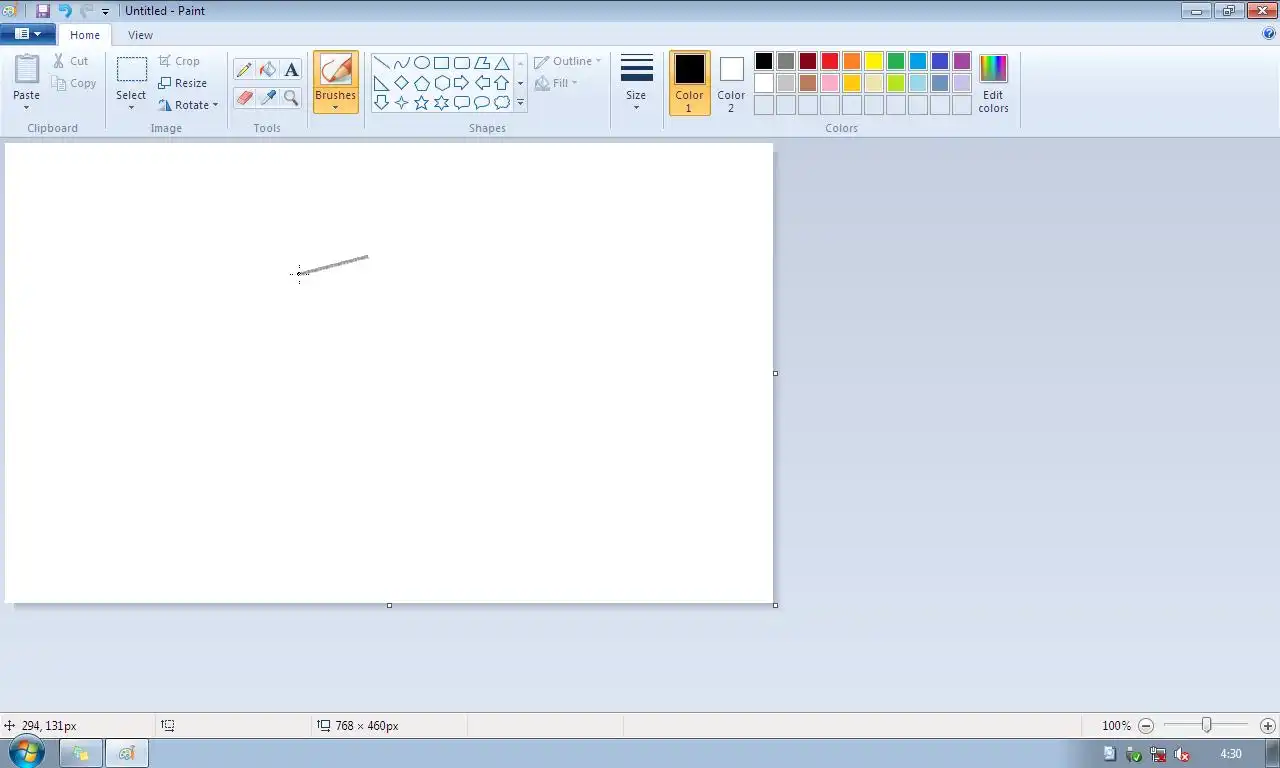This screenshot has height=768, width=1280.
Task: Open the Paint Help icon
Action: [1269, 33]
